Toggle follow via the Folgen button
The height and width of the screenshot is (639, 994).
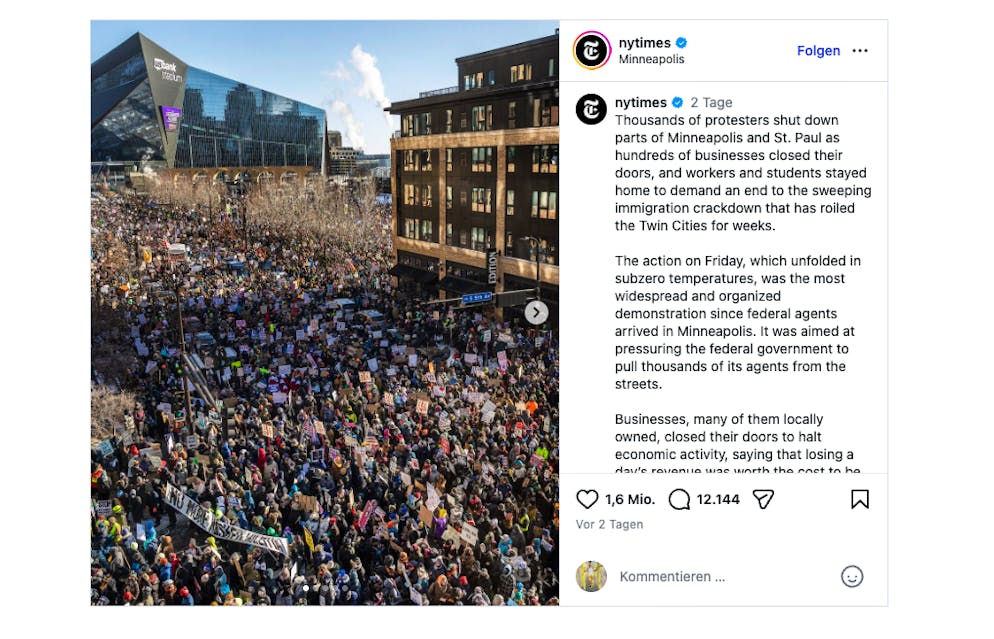(x=818, y=50)
